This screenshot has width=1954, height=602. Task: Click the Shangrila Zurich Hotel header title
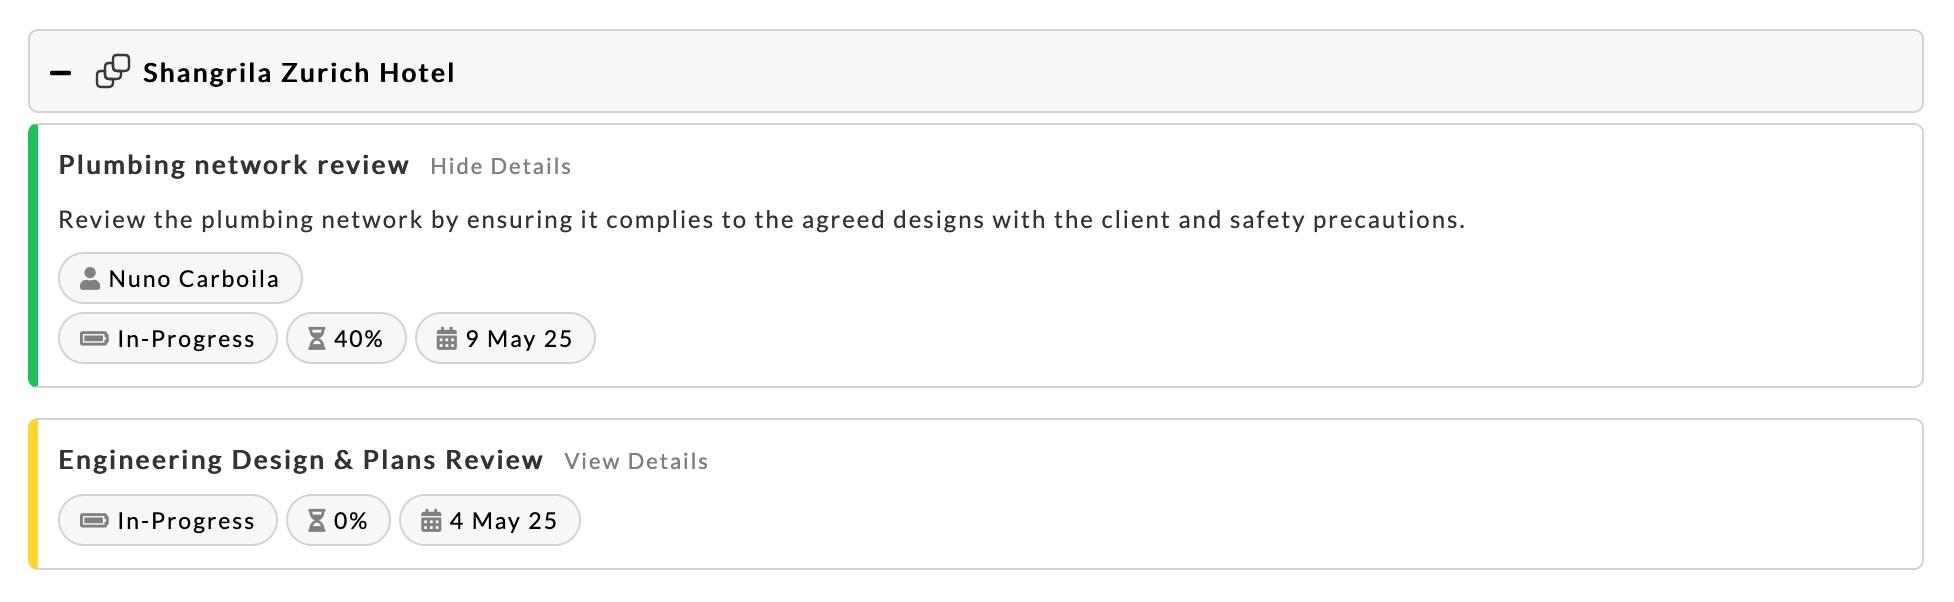point(298,73)
